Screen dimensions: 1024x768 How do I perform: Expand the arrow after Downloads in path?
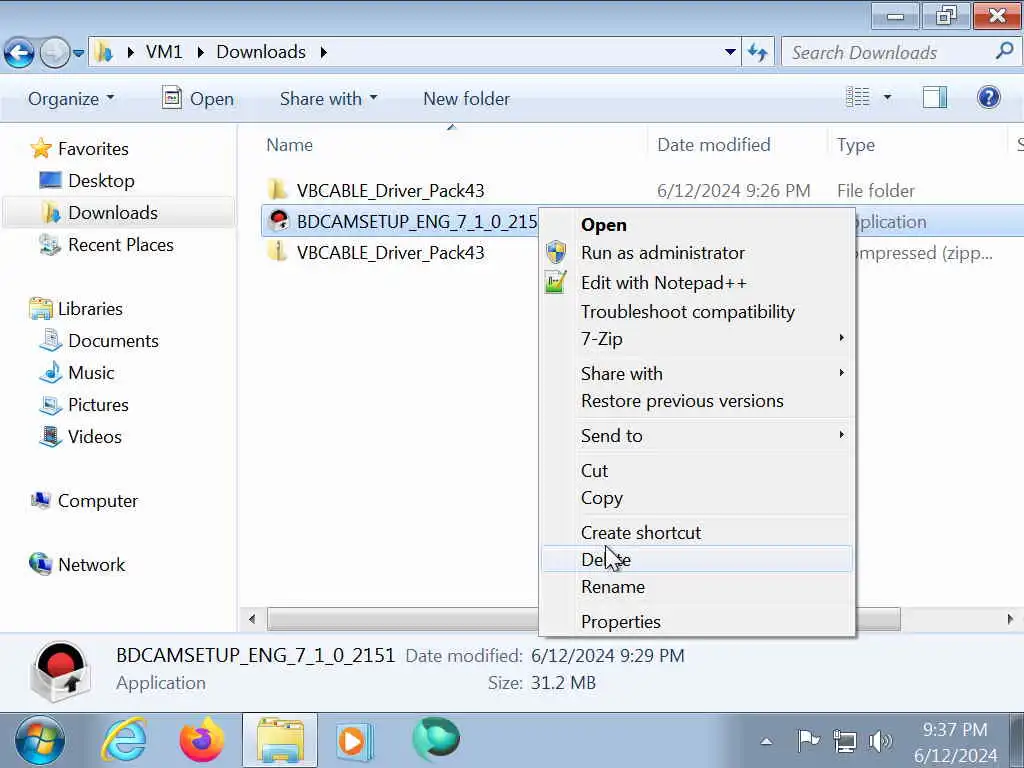[323, 52]
